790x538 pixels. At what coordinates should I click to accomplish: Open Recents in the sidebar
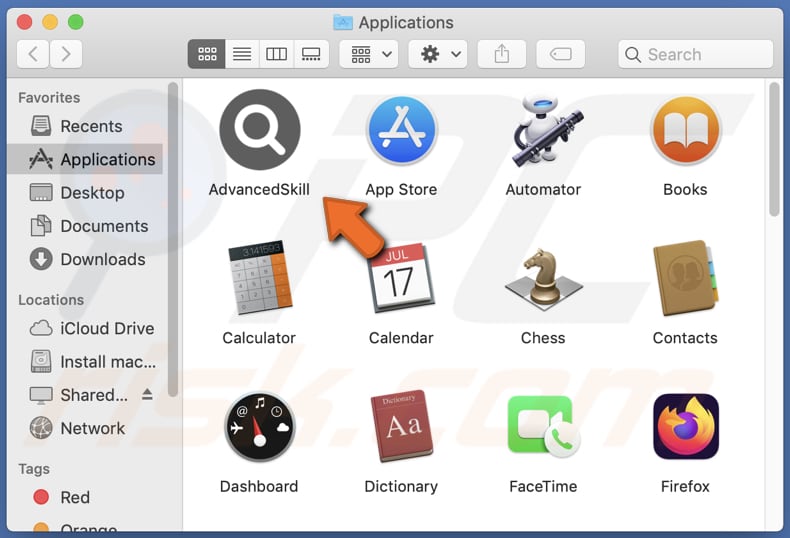tap(85, 126)
